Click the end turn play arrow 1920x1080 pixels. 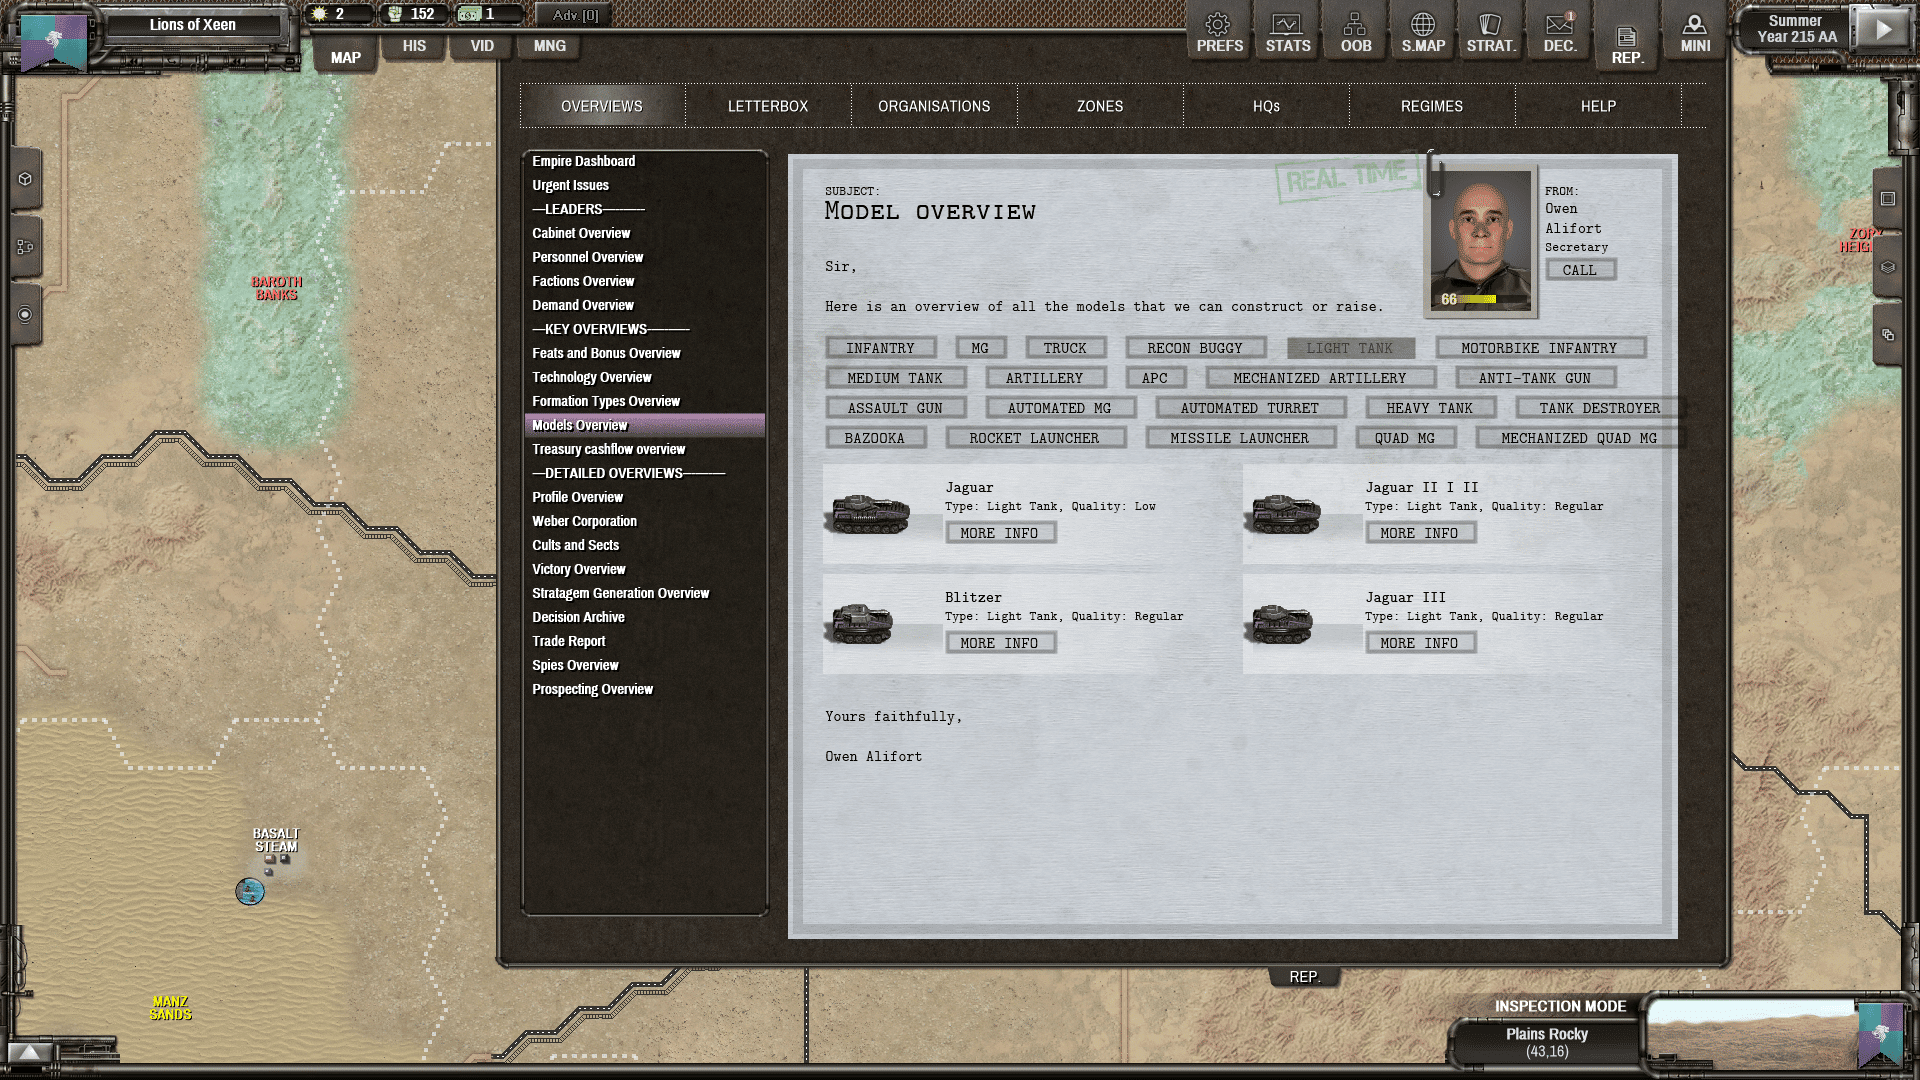(1882, 30)
